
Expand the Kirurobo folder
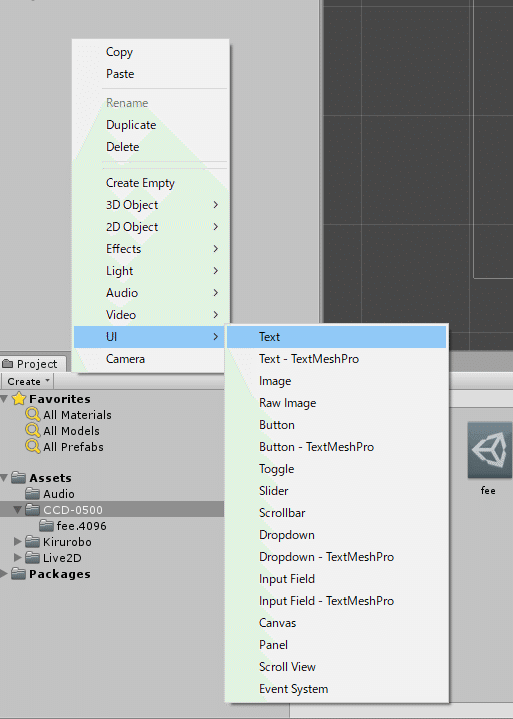point(18,542)
